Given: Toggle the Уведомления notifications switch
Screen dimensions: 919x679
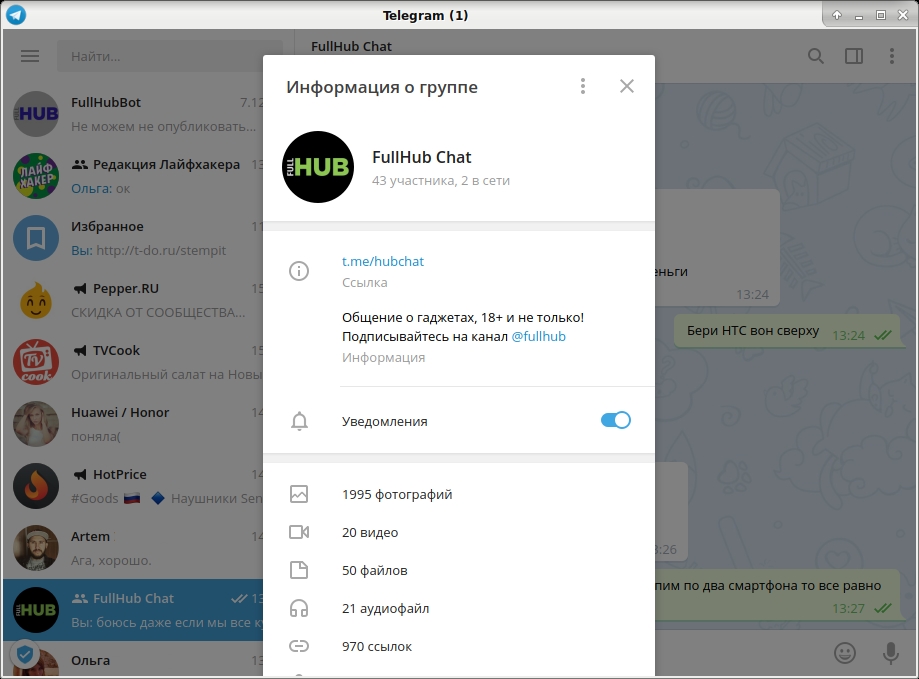Looking at the screenshot, I should point(615,420).
